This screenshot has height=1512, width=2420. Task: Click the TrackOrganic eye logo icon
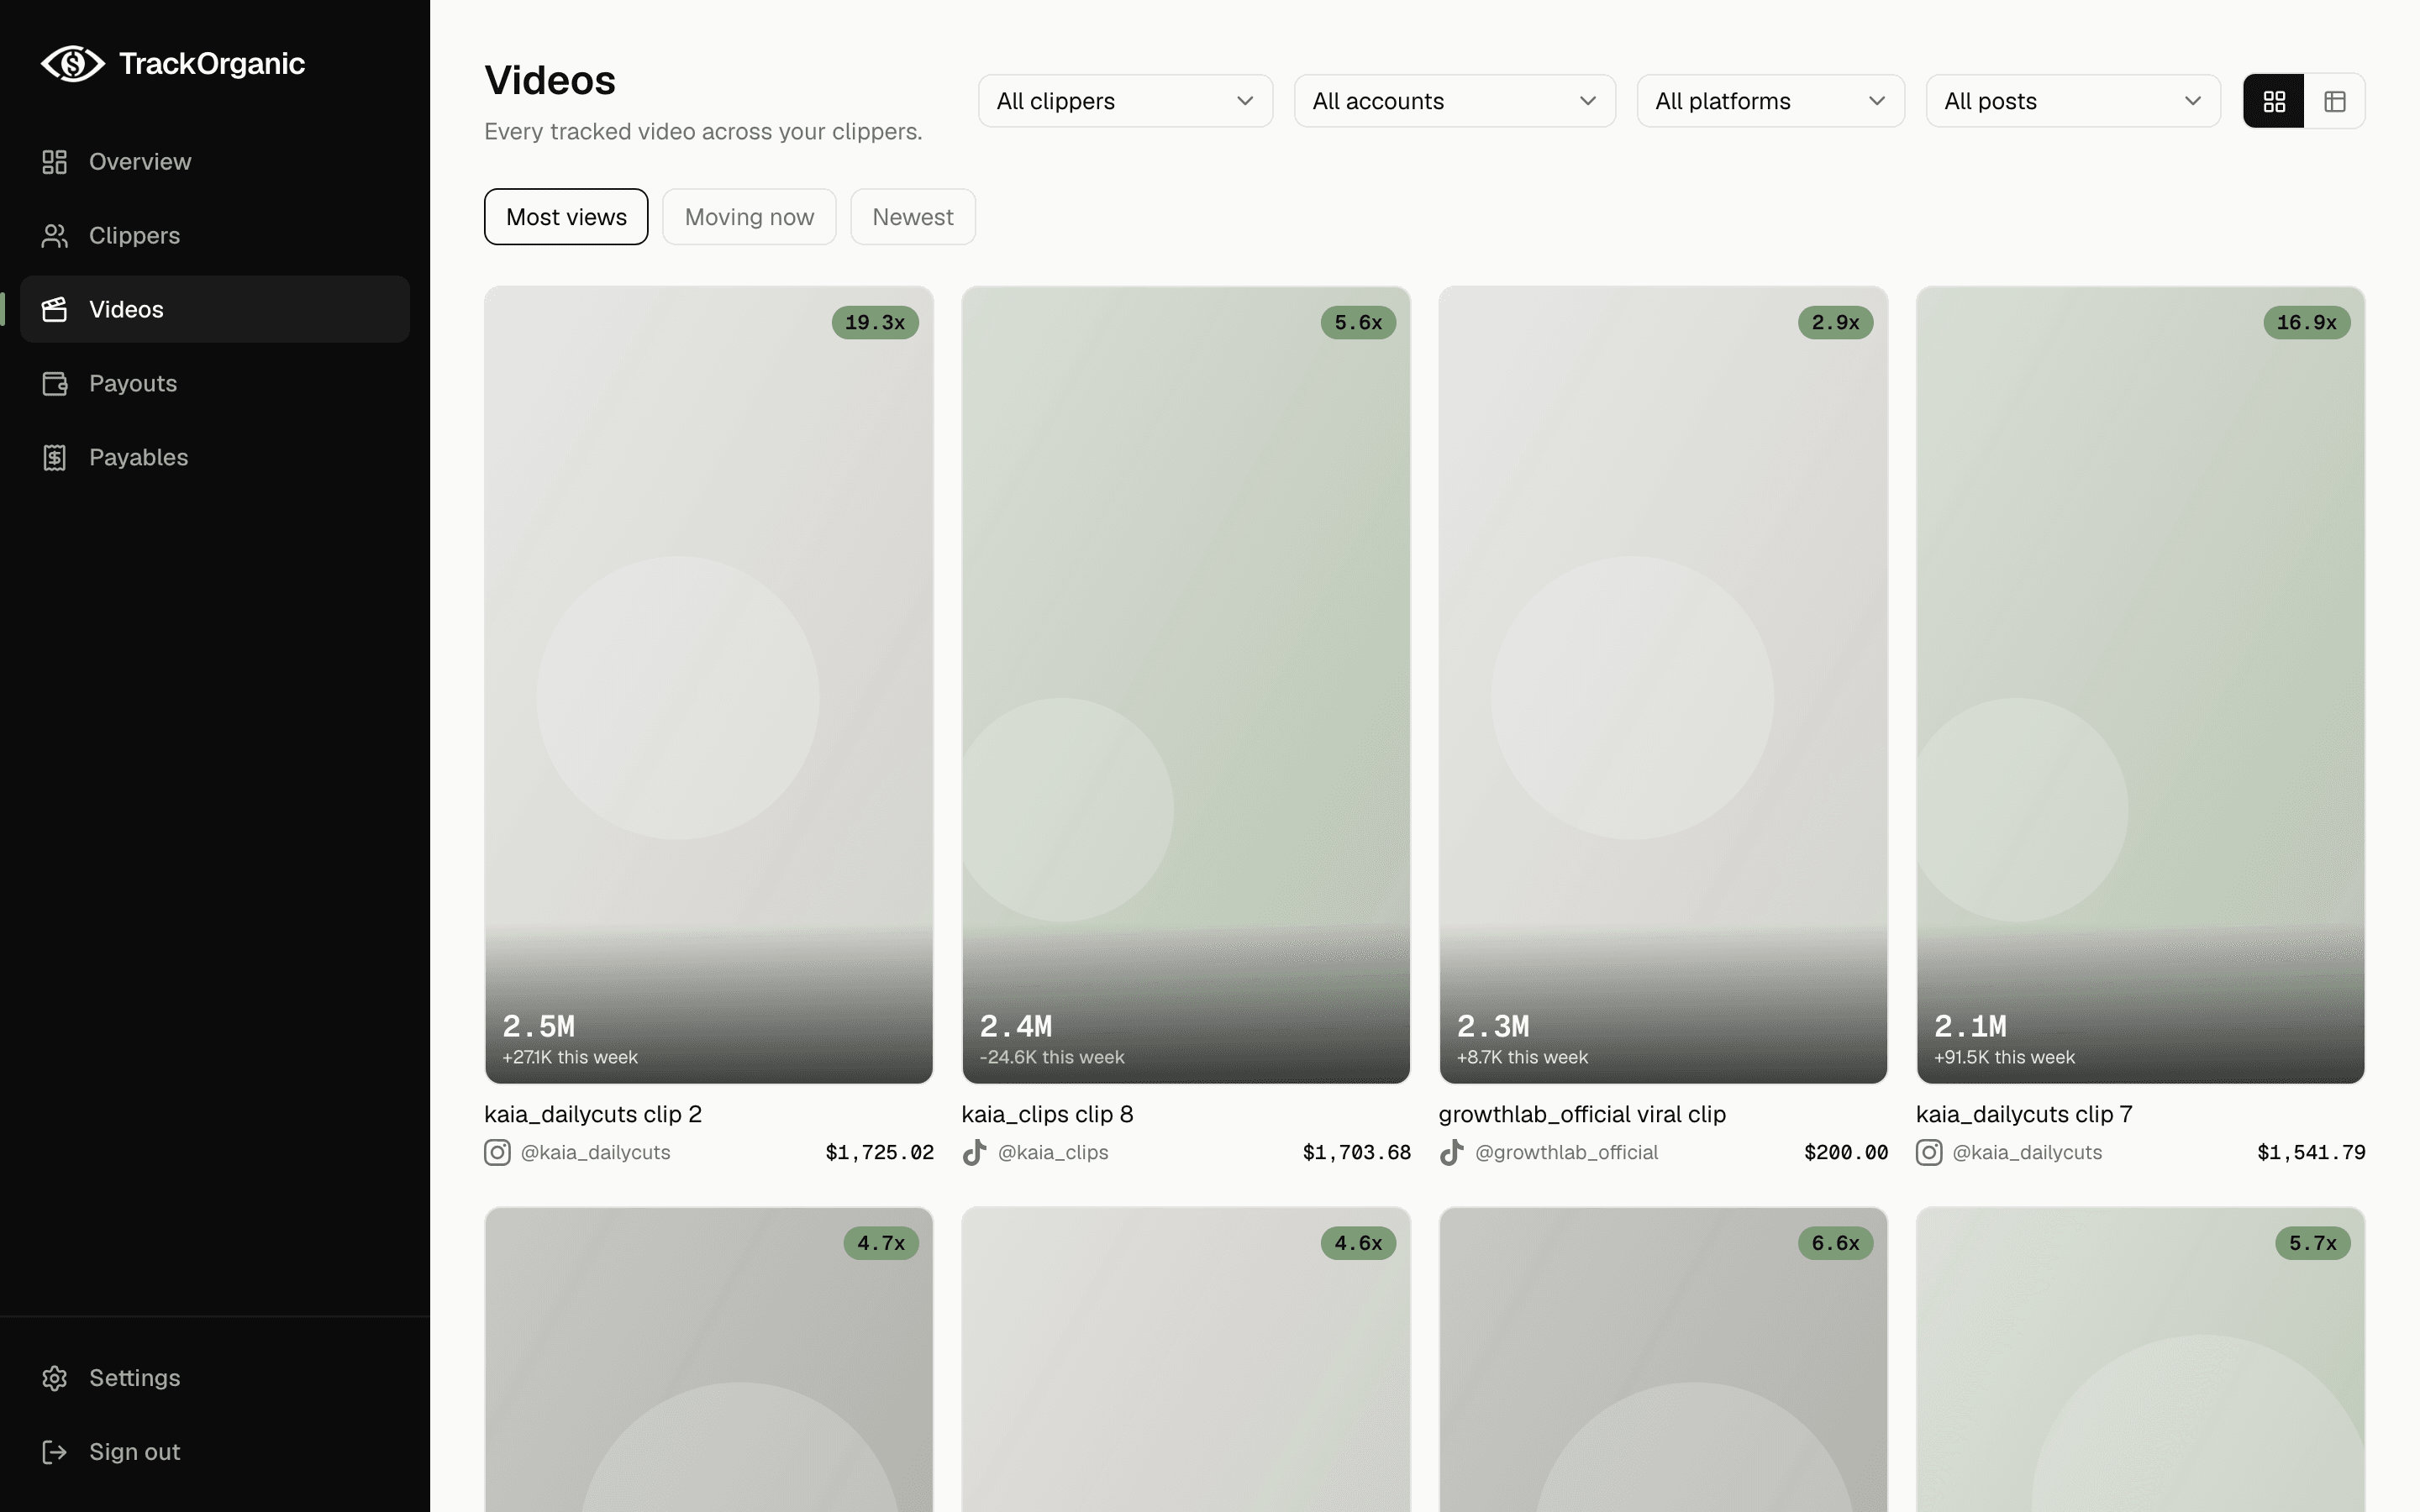point(72,63)
